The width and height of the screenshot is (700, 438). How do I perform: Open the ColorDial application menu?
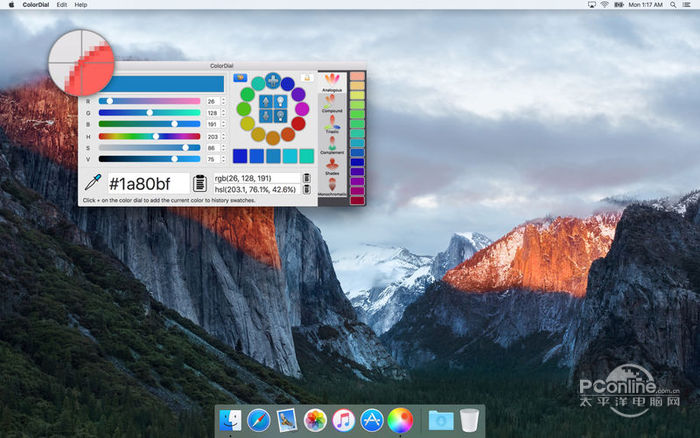pos(36,4)
